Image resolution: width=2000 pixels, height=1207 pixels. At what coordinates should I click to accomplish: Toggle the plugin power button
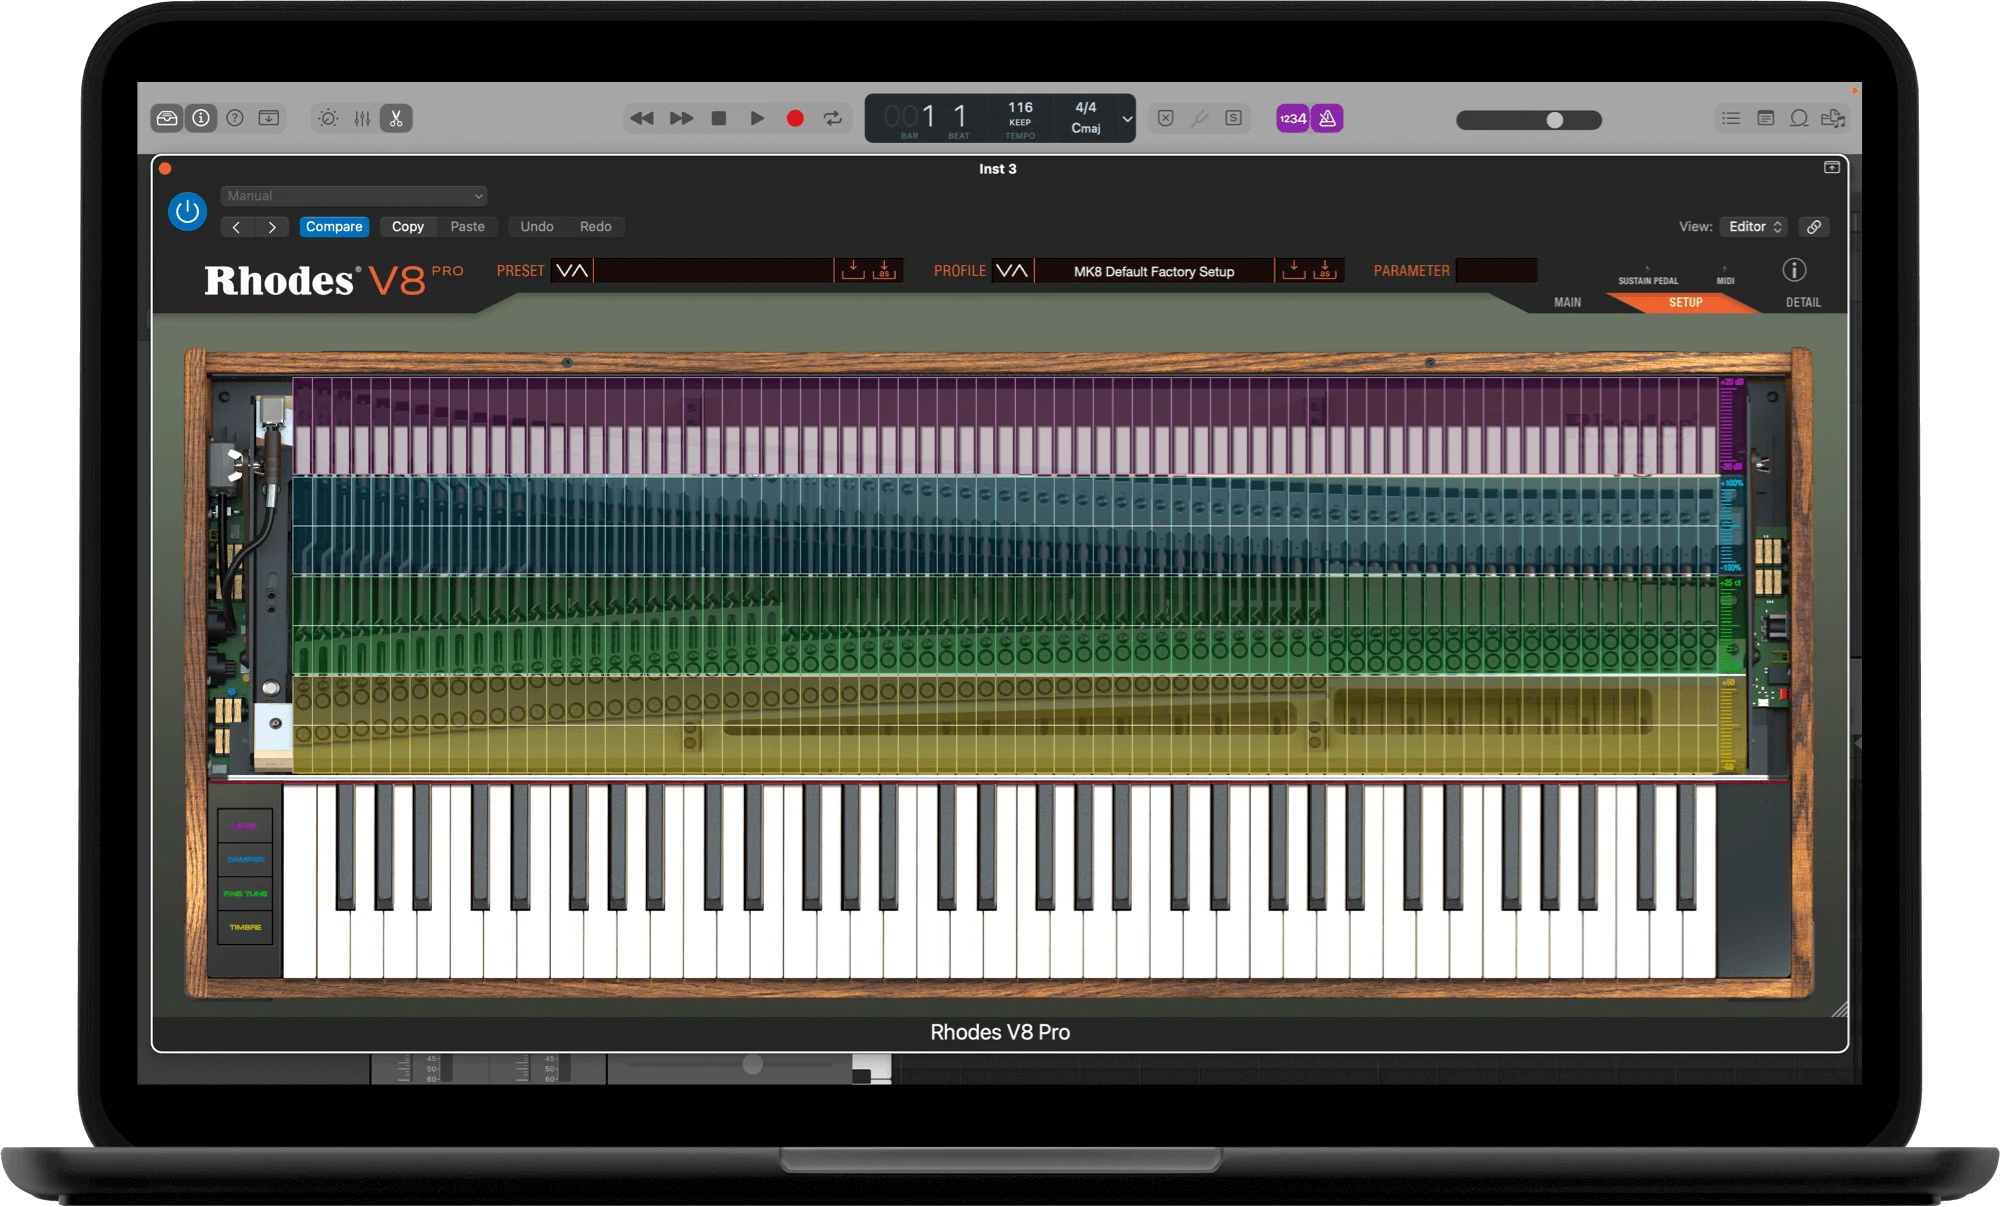pos(187,211)
